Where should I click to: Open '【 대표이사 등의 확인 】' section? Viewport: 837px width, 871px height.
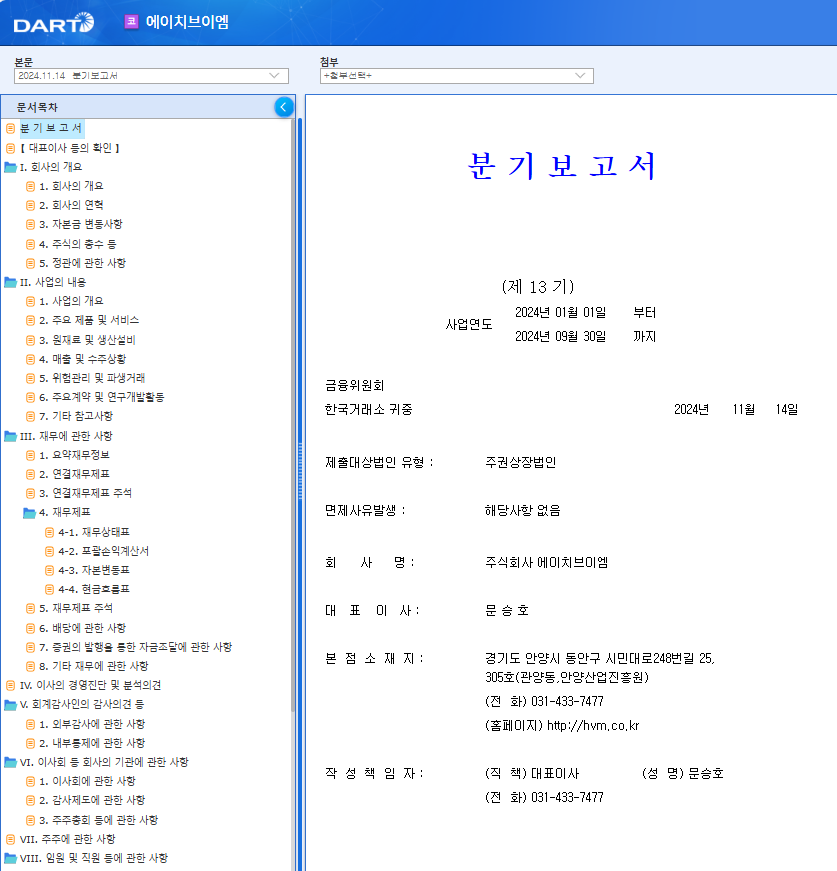coord(69,148)
